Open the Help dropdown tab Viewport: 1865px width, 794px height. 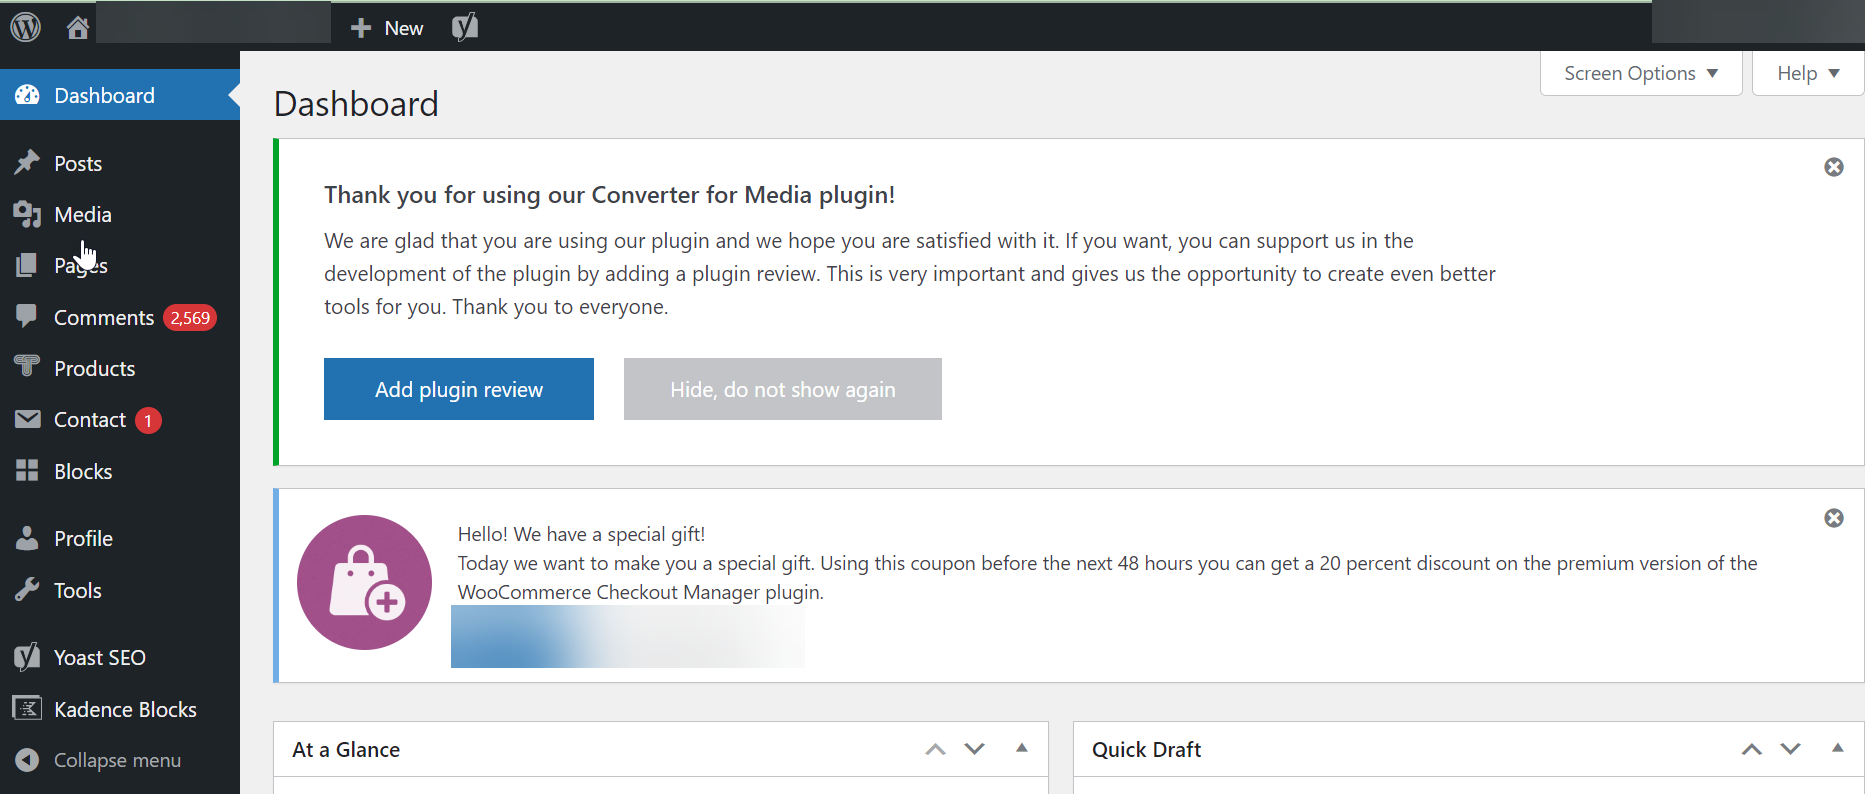1808,73
